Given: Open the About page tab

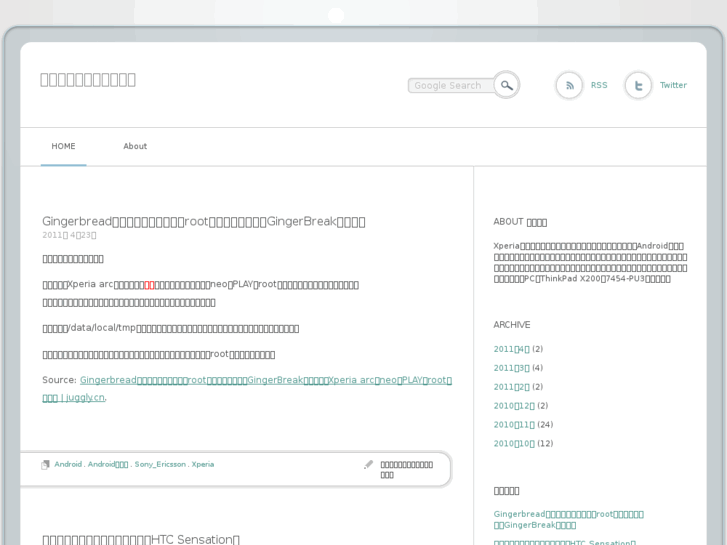Looking at the screenshot, I should [x=135, y=146].
